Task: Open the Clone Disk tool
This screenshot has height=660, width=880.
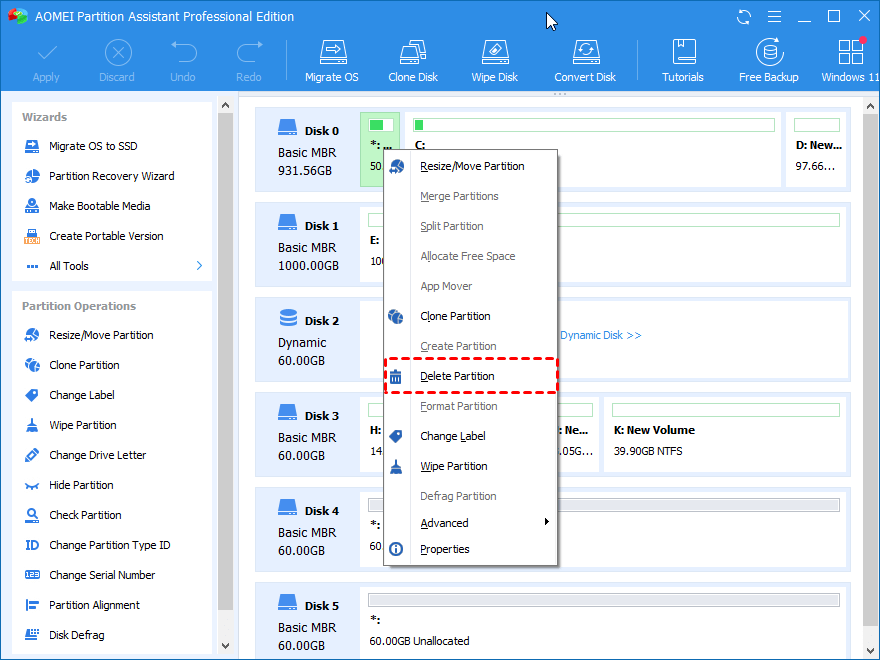Action: [x=412, y=58]
